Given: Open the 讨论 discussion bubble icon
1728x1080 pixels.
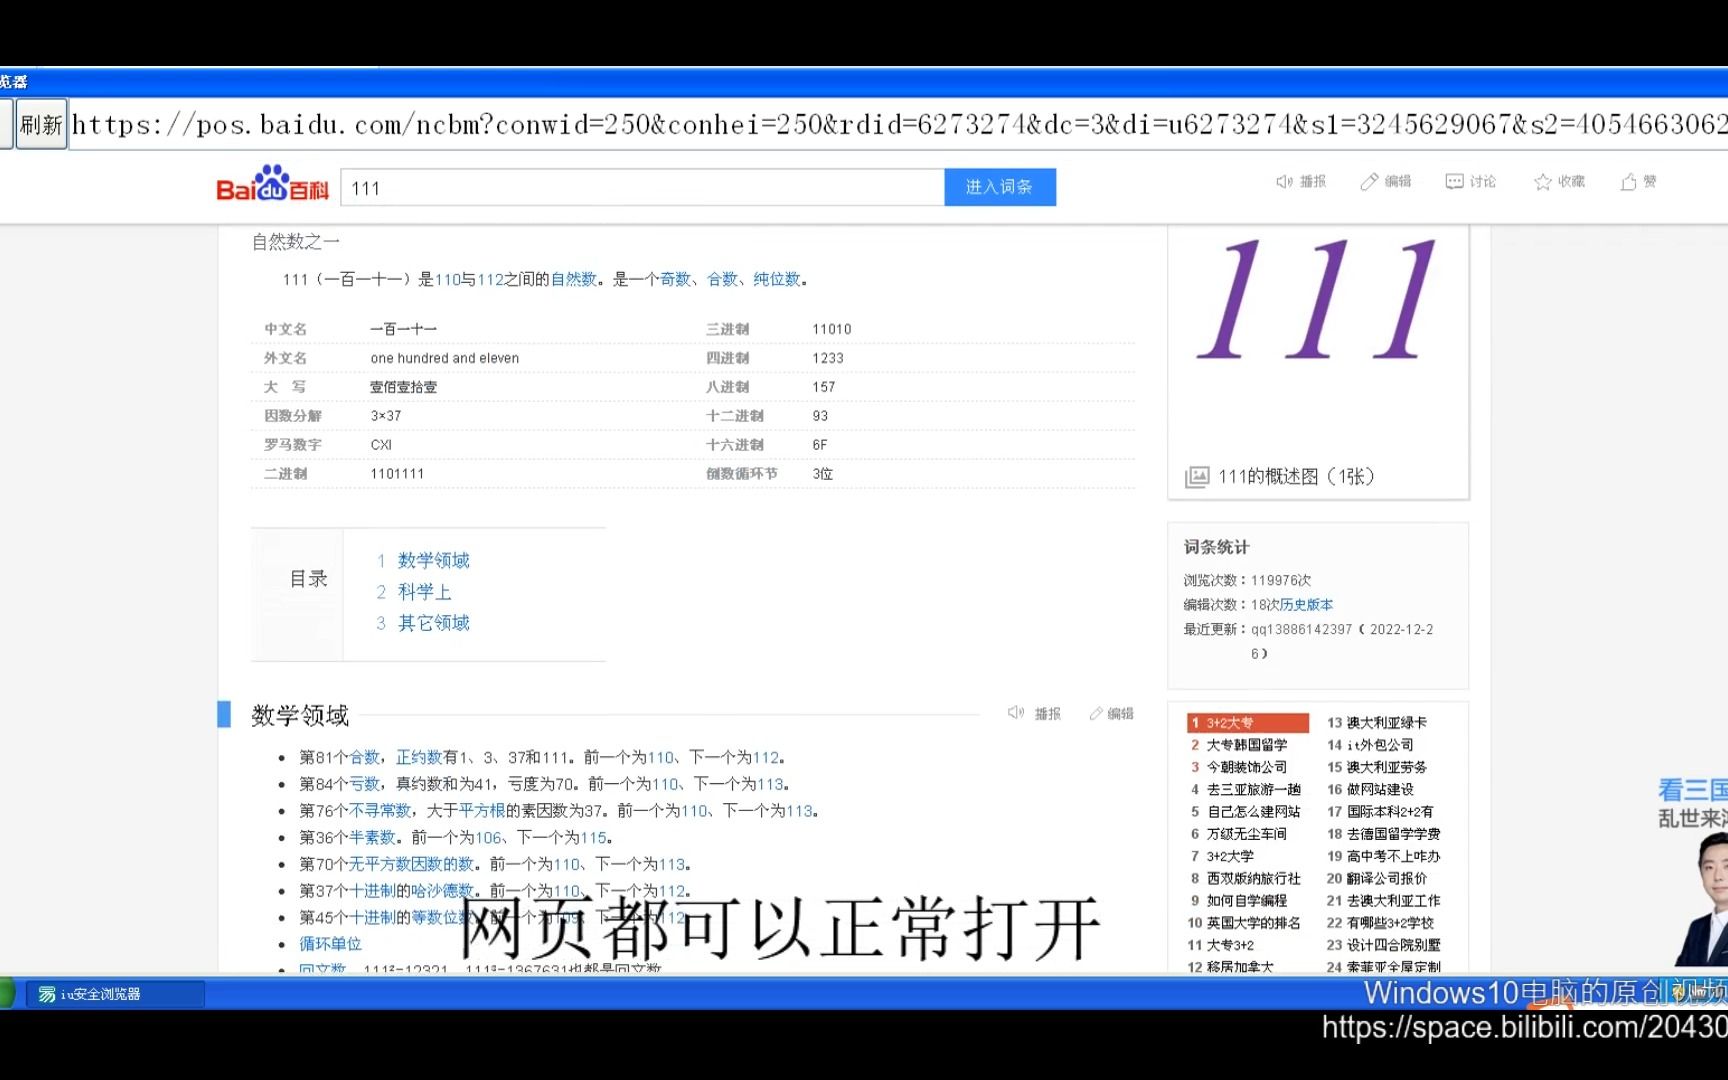Looking at the screenshot, I should [1456, 181].
